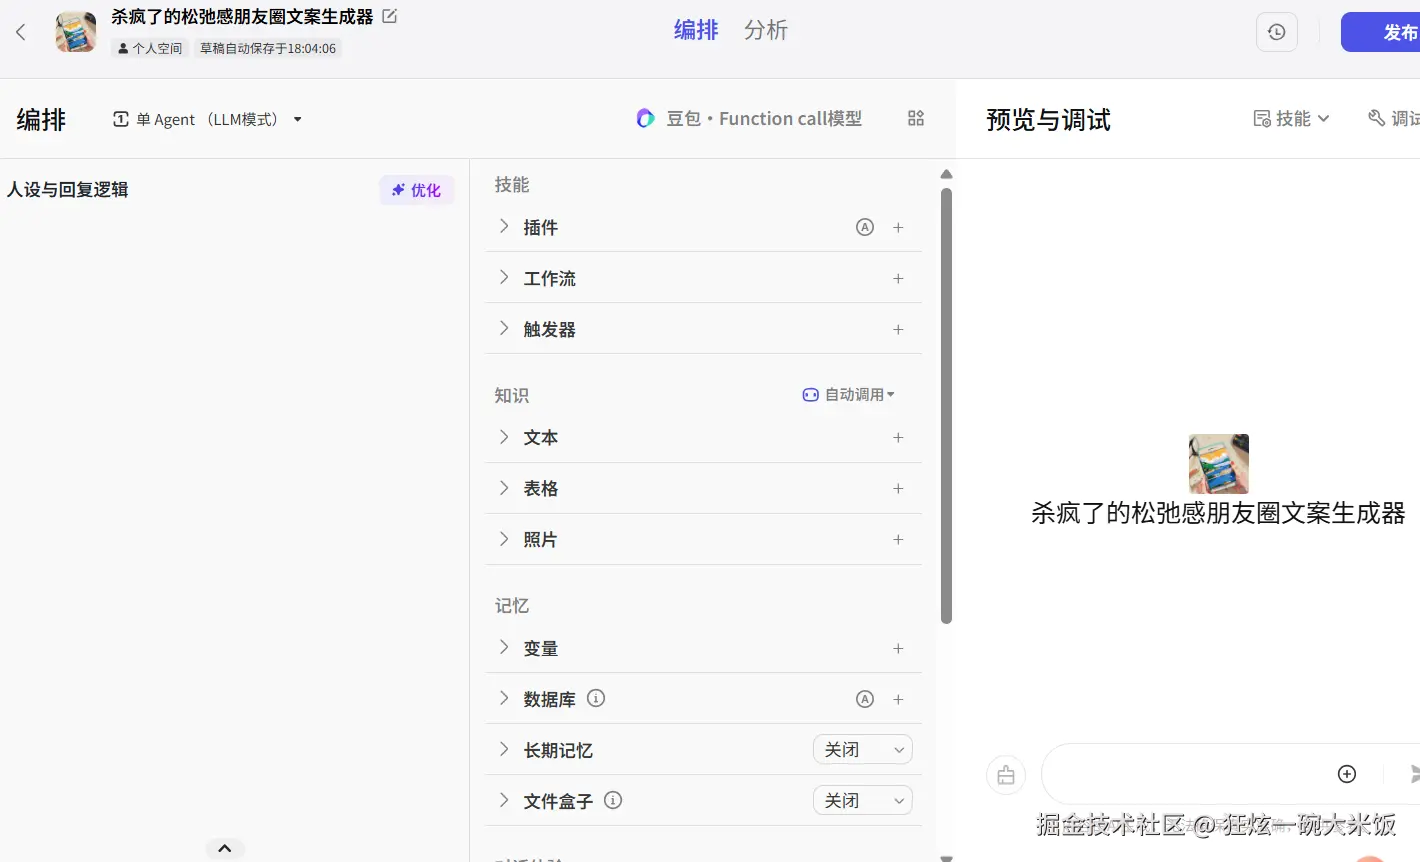The height and width of the screenshot is (862, 1420).
Task: Open the 技能 dropdown in preview panel
Action: [1291, 119]
